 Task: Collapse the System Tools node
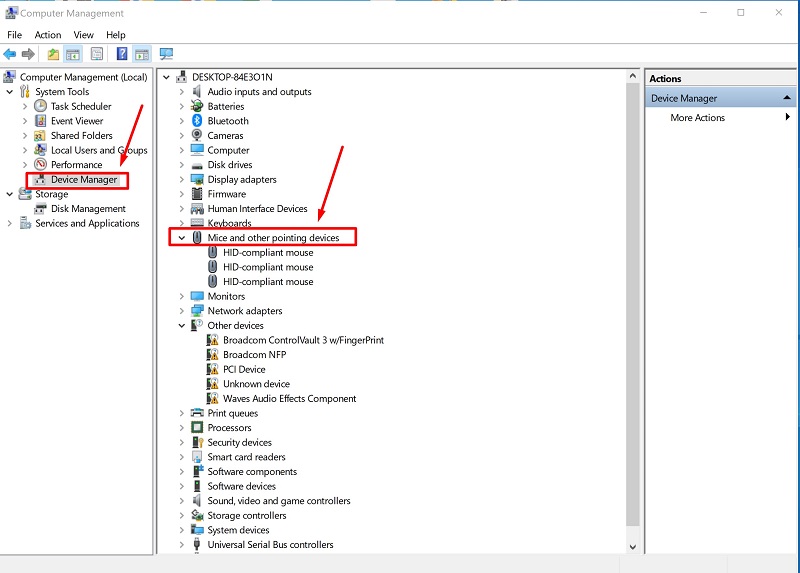[10, 92]
